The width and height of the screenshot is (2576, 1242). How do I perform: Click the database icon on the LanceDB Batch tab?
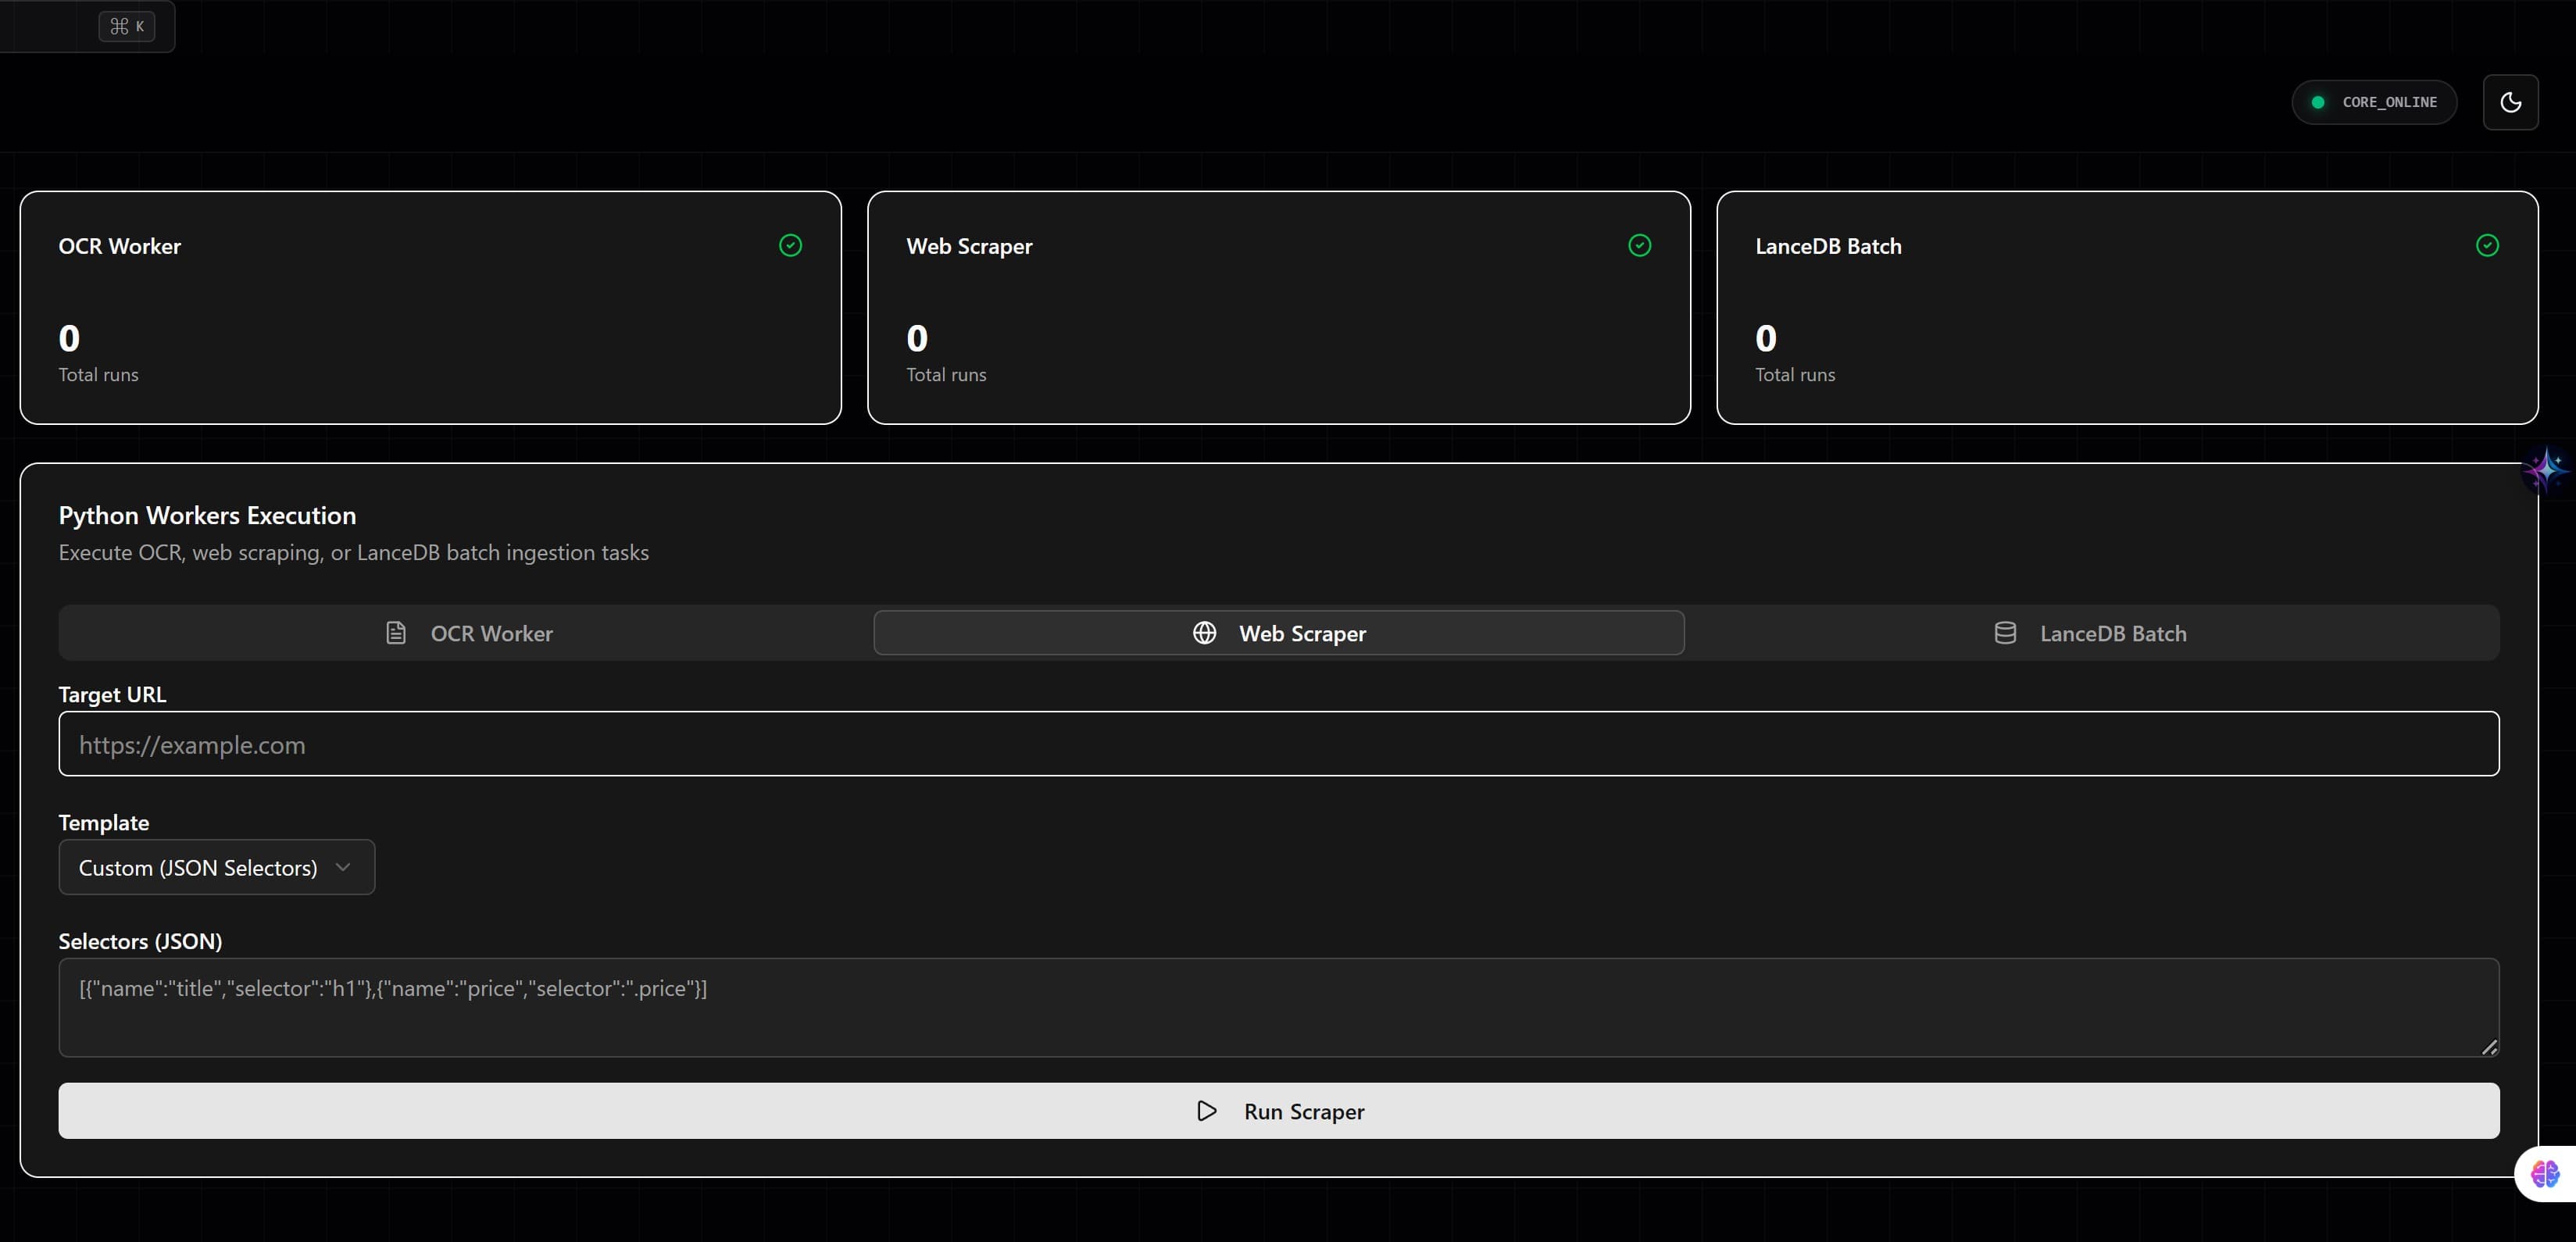point(2005,633)
